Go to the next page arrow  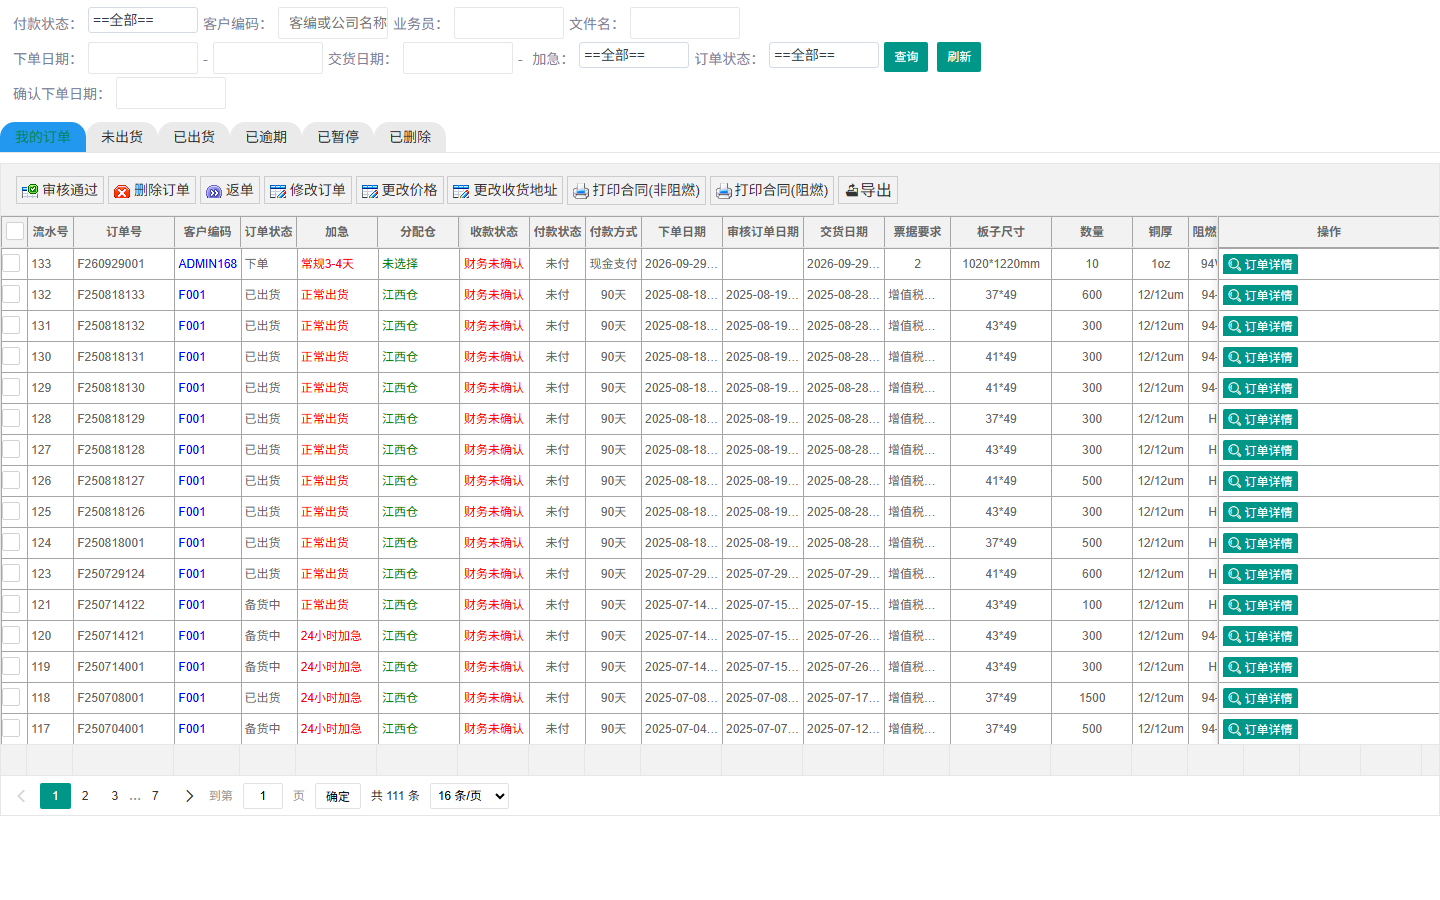click(x=189, y=796)
